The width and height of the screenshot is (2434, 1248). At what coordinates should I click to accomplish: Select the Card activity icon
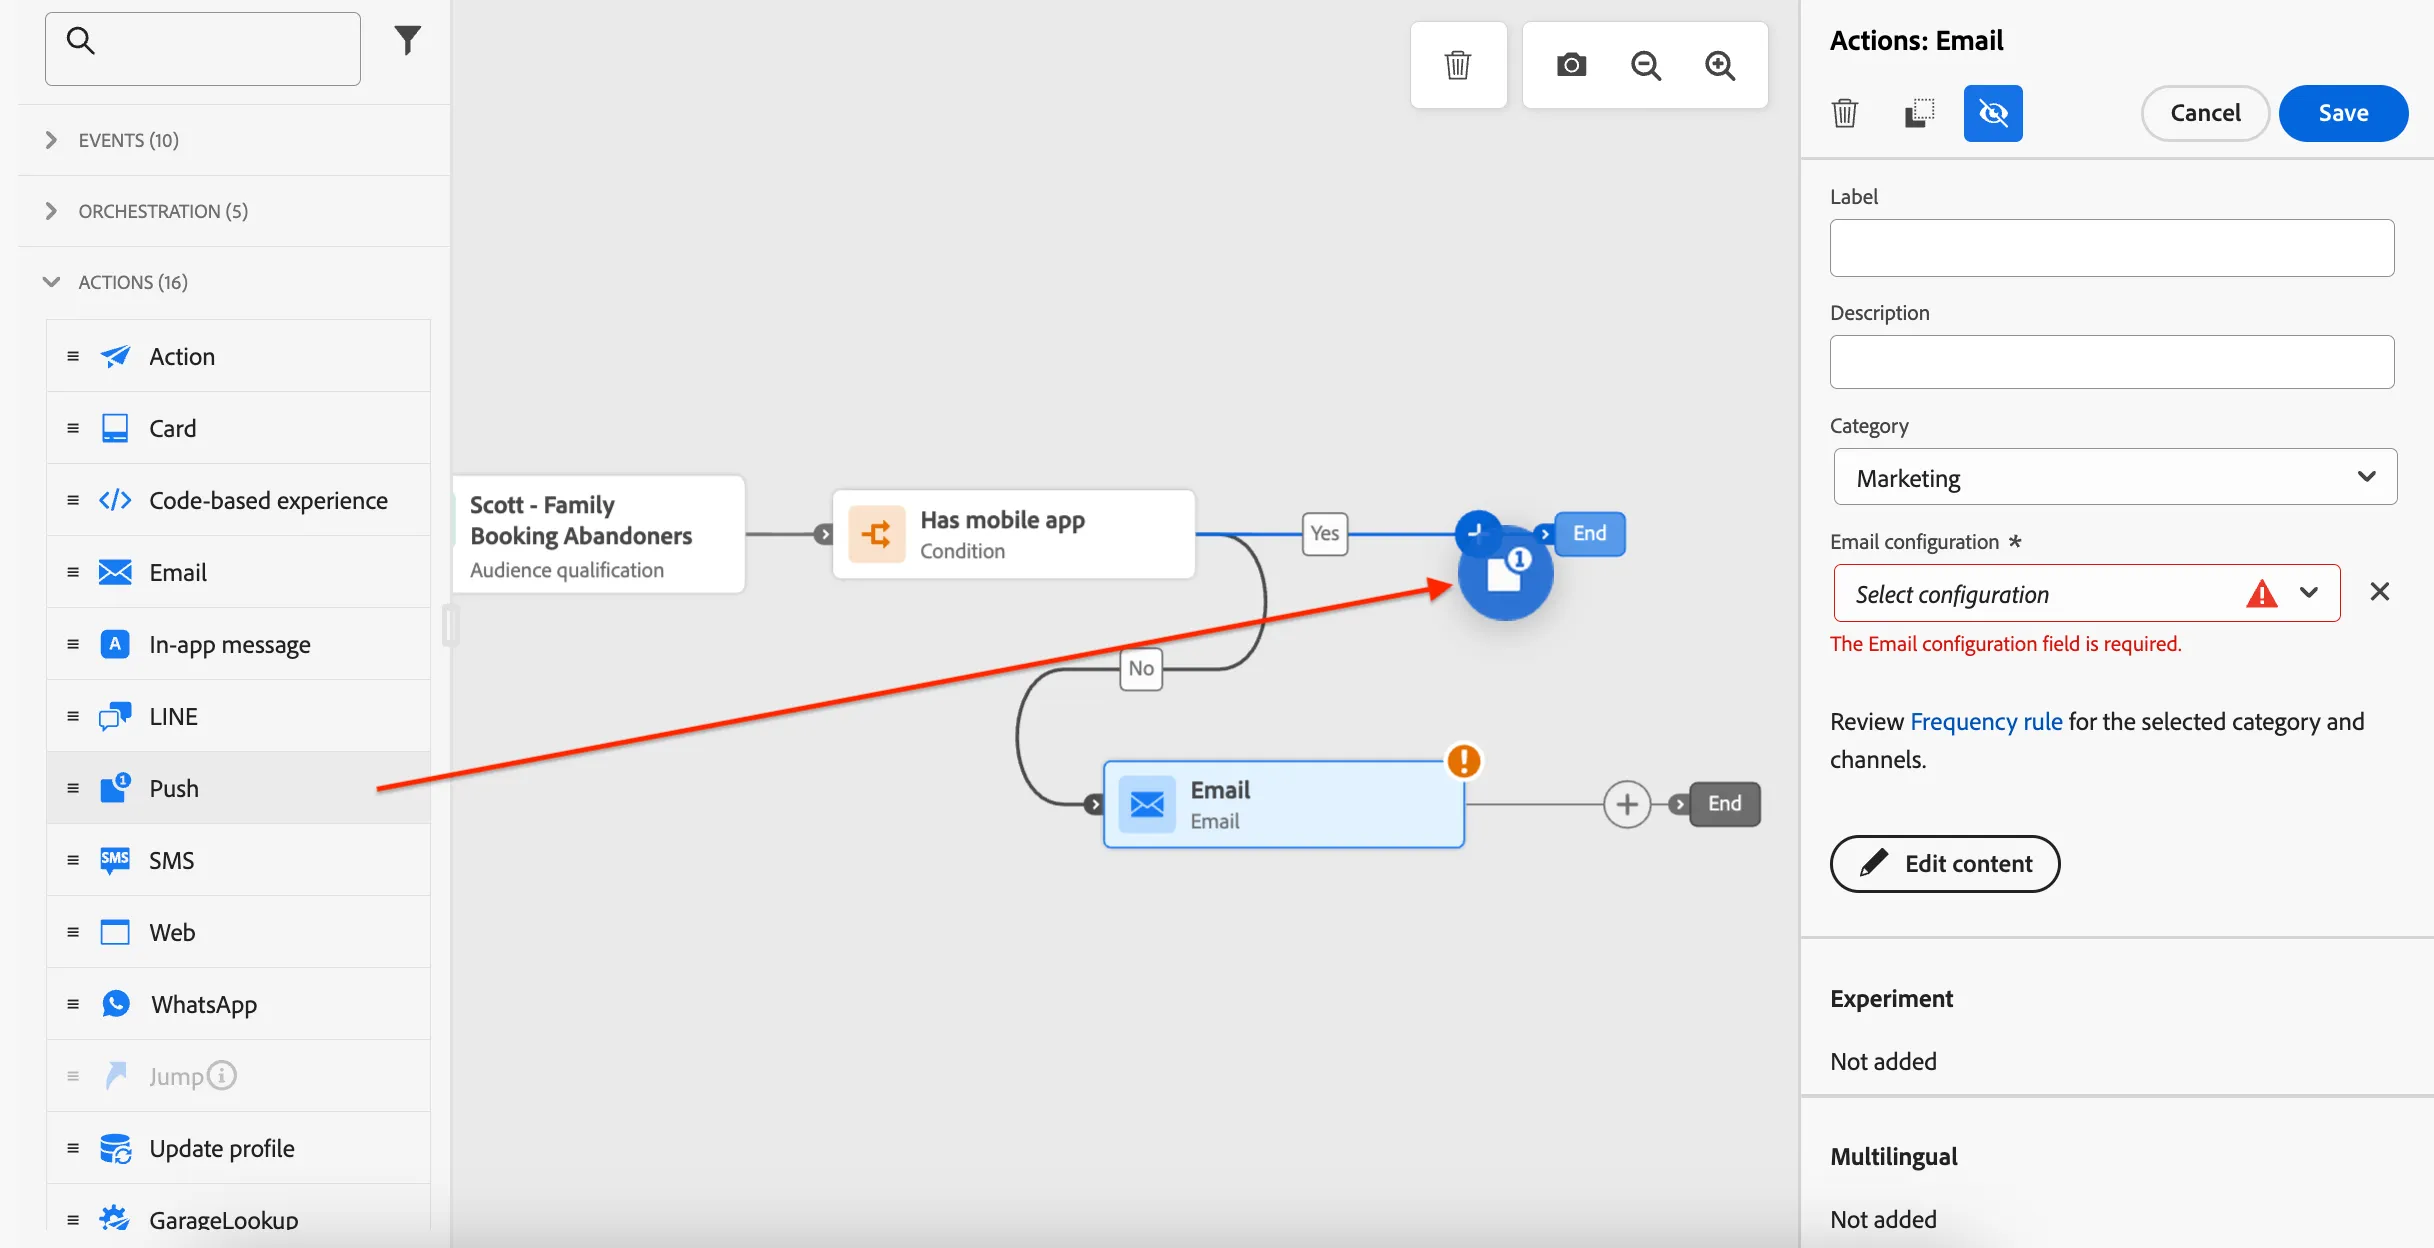pos(115,428)
